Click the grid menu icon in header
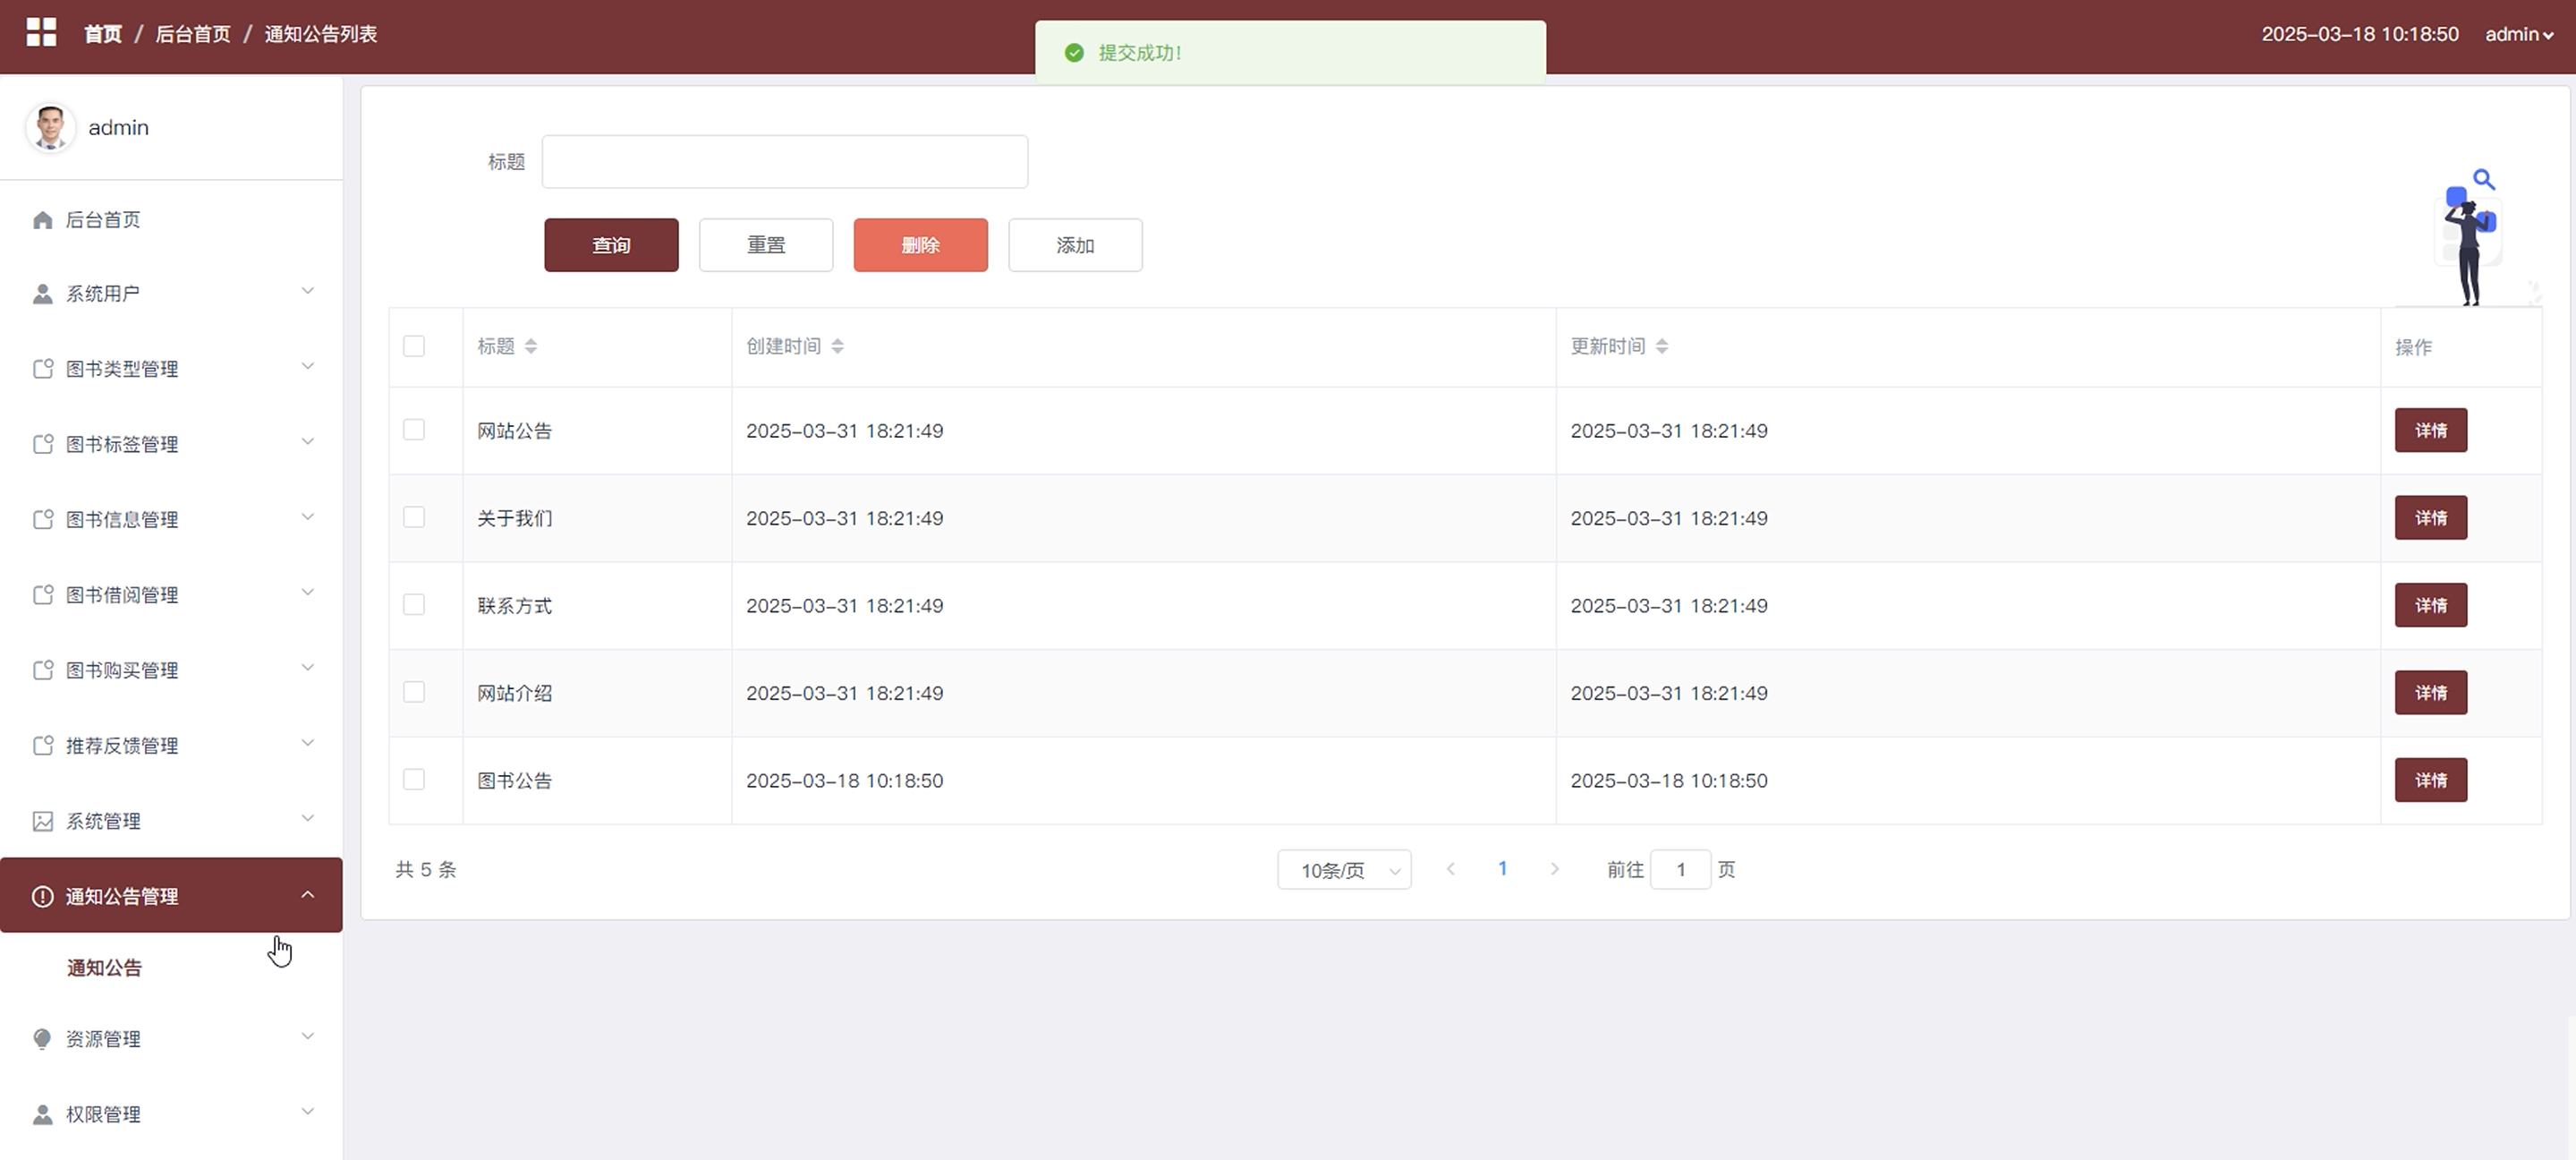The image size is (2576, 1160). click(x=41, y=33)
